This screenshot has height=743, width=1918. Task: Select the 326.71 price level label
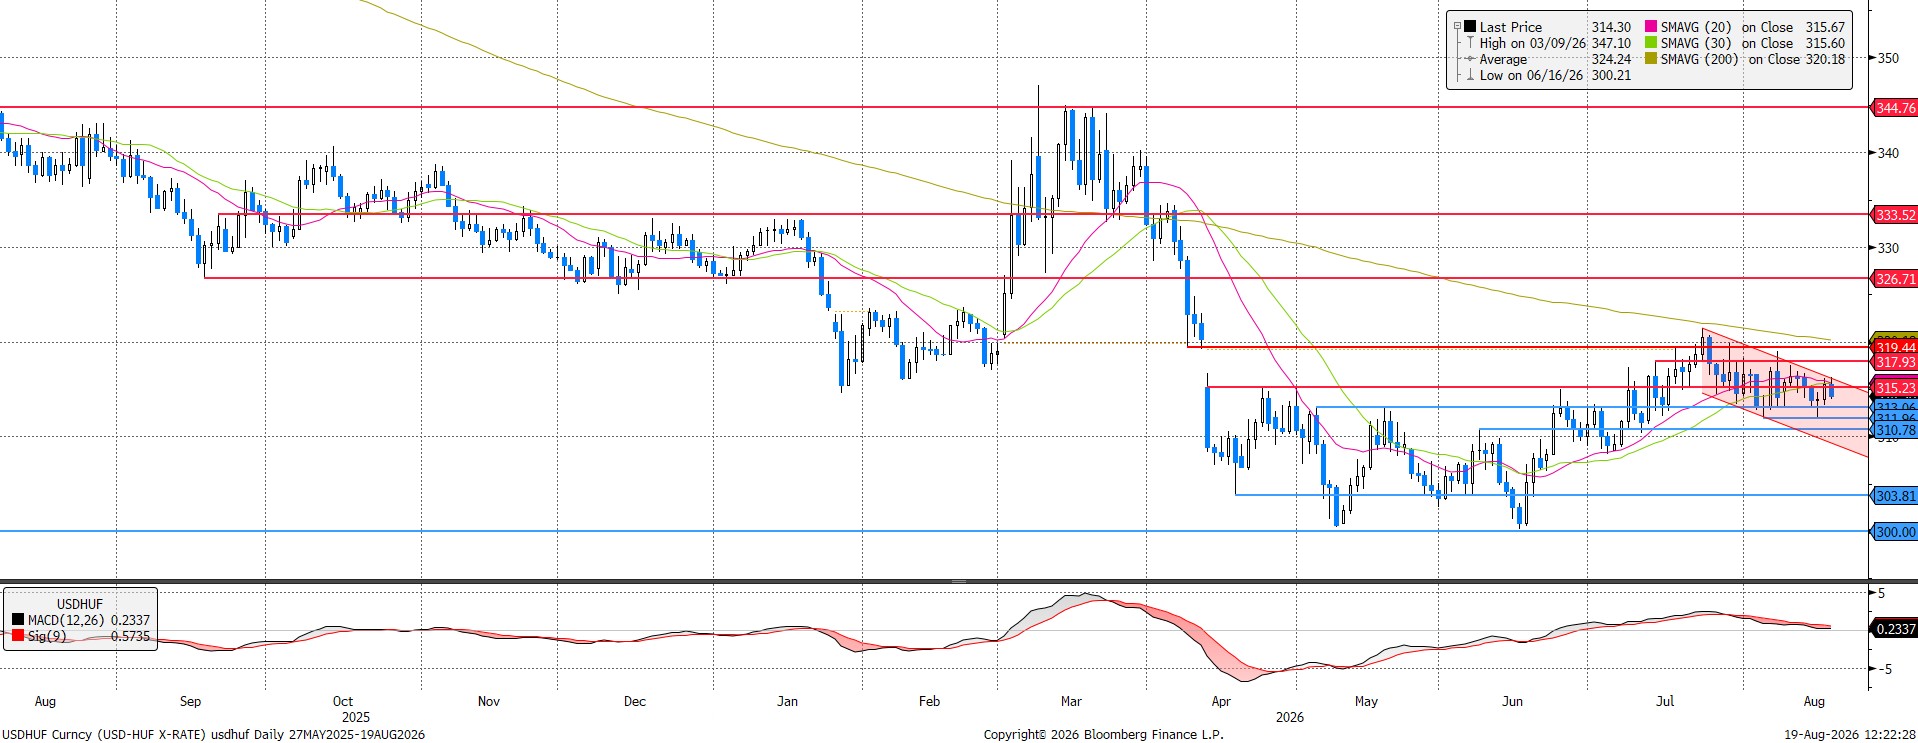1894,279
